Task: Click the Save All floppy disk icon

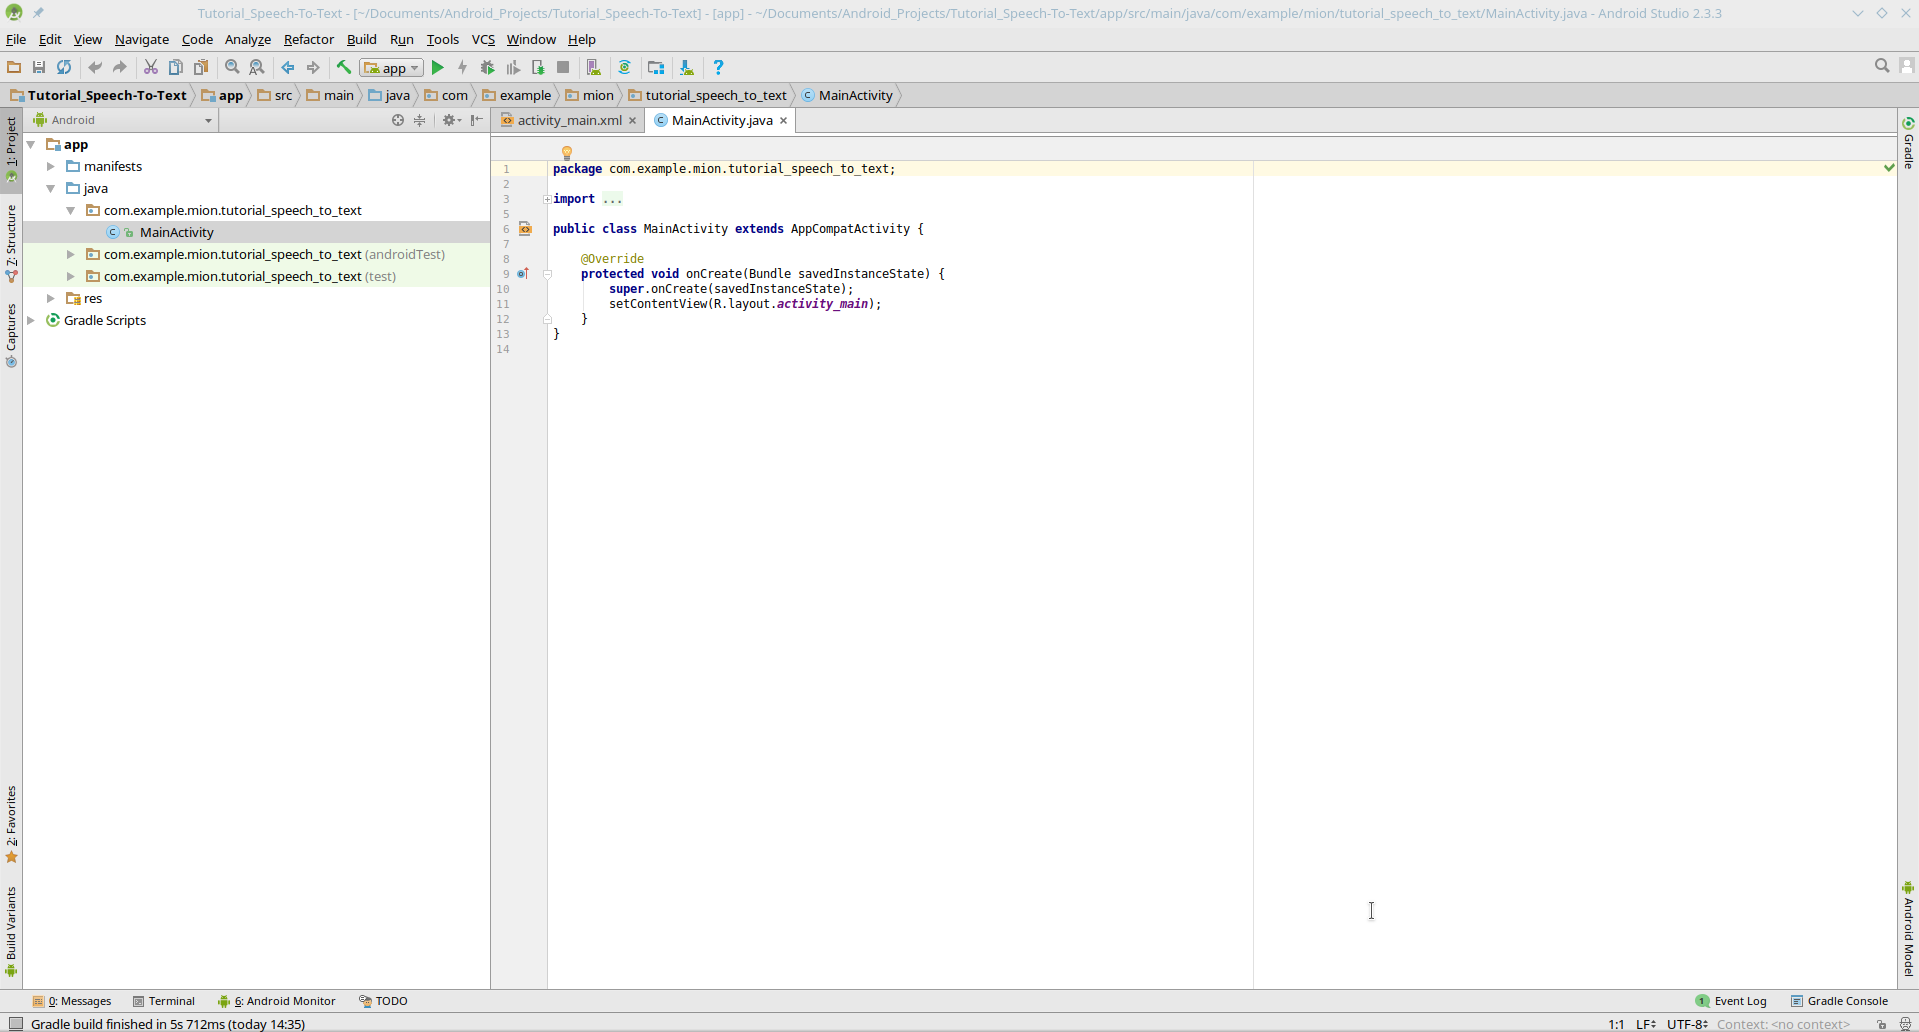Action: [x=39, y=68]
